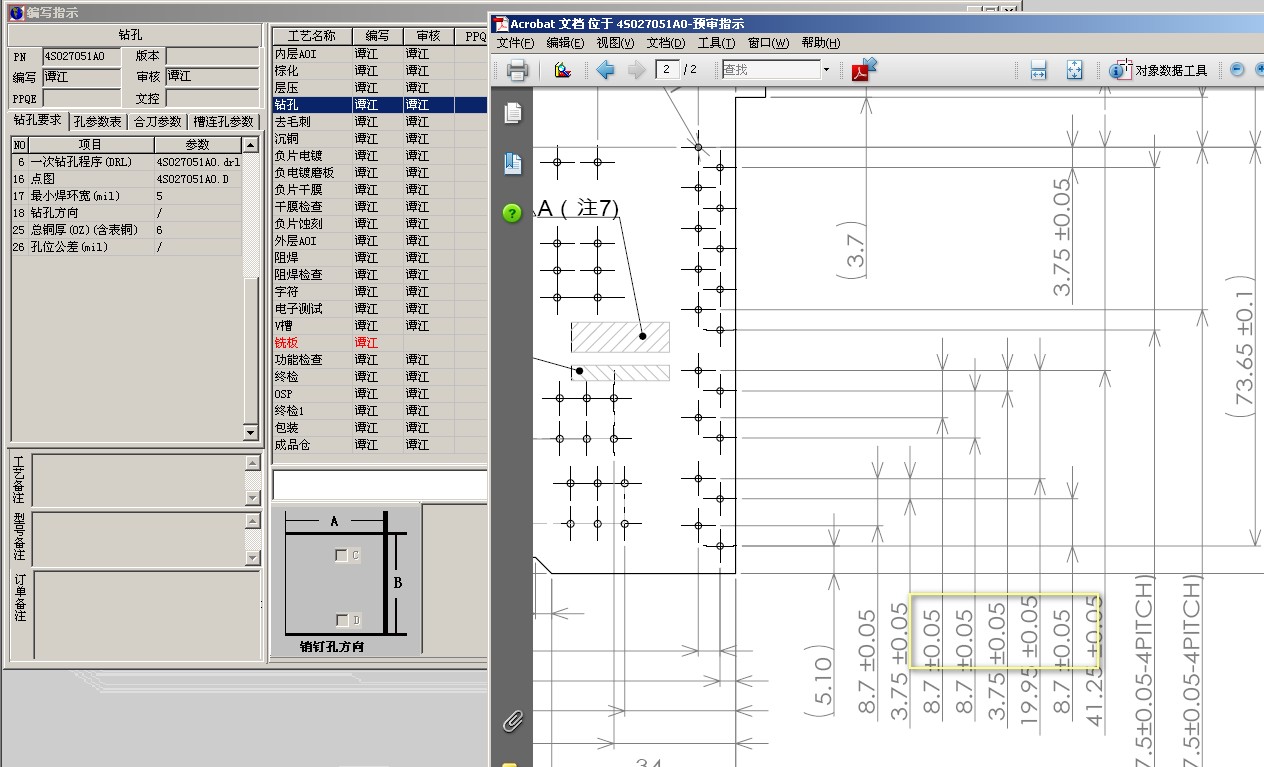Click the 订单备注 text area

147,615
